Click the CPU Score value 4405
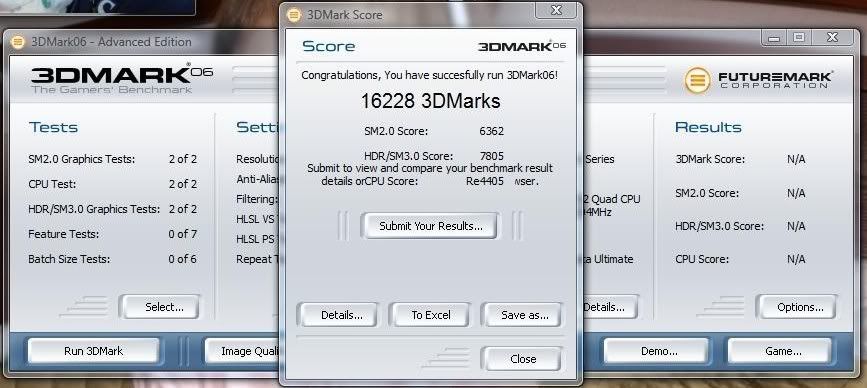 tap(492, 181)
